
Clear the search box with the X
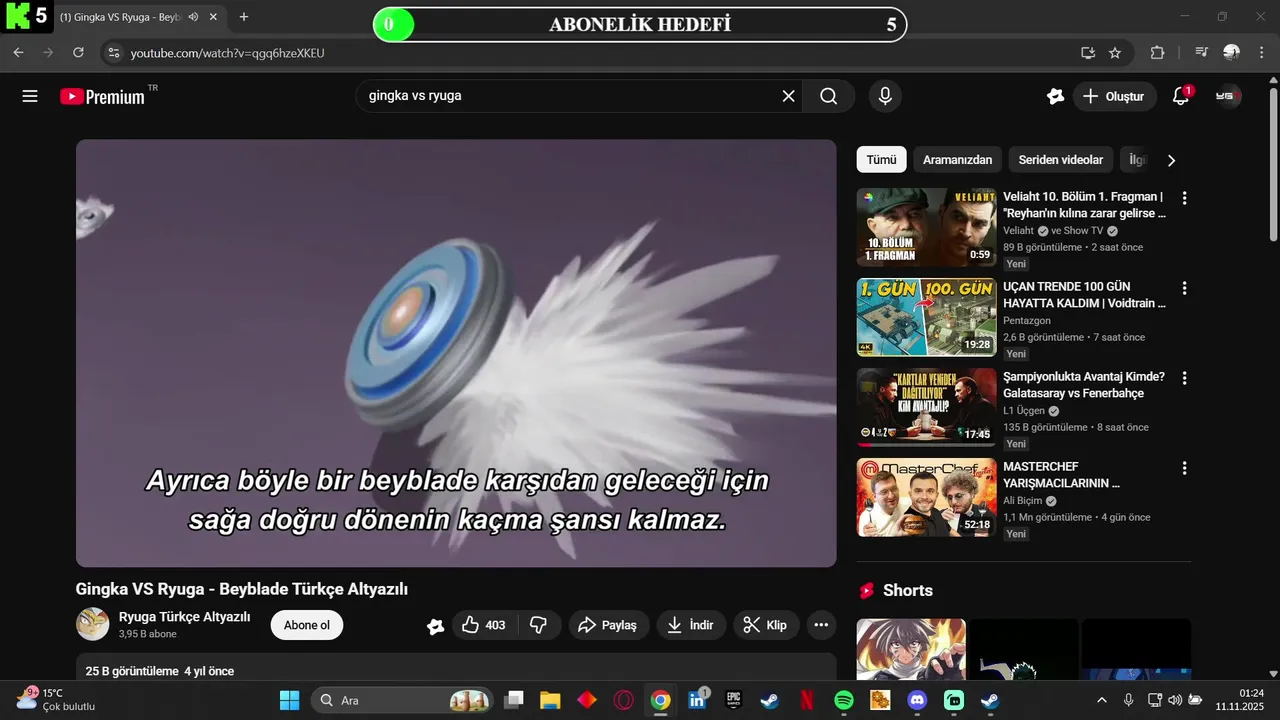coord(788,96)
